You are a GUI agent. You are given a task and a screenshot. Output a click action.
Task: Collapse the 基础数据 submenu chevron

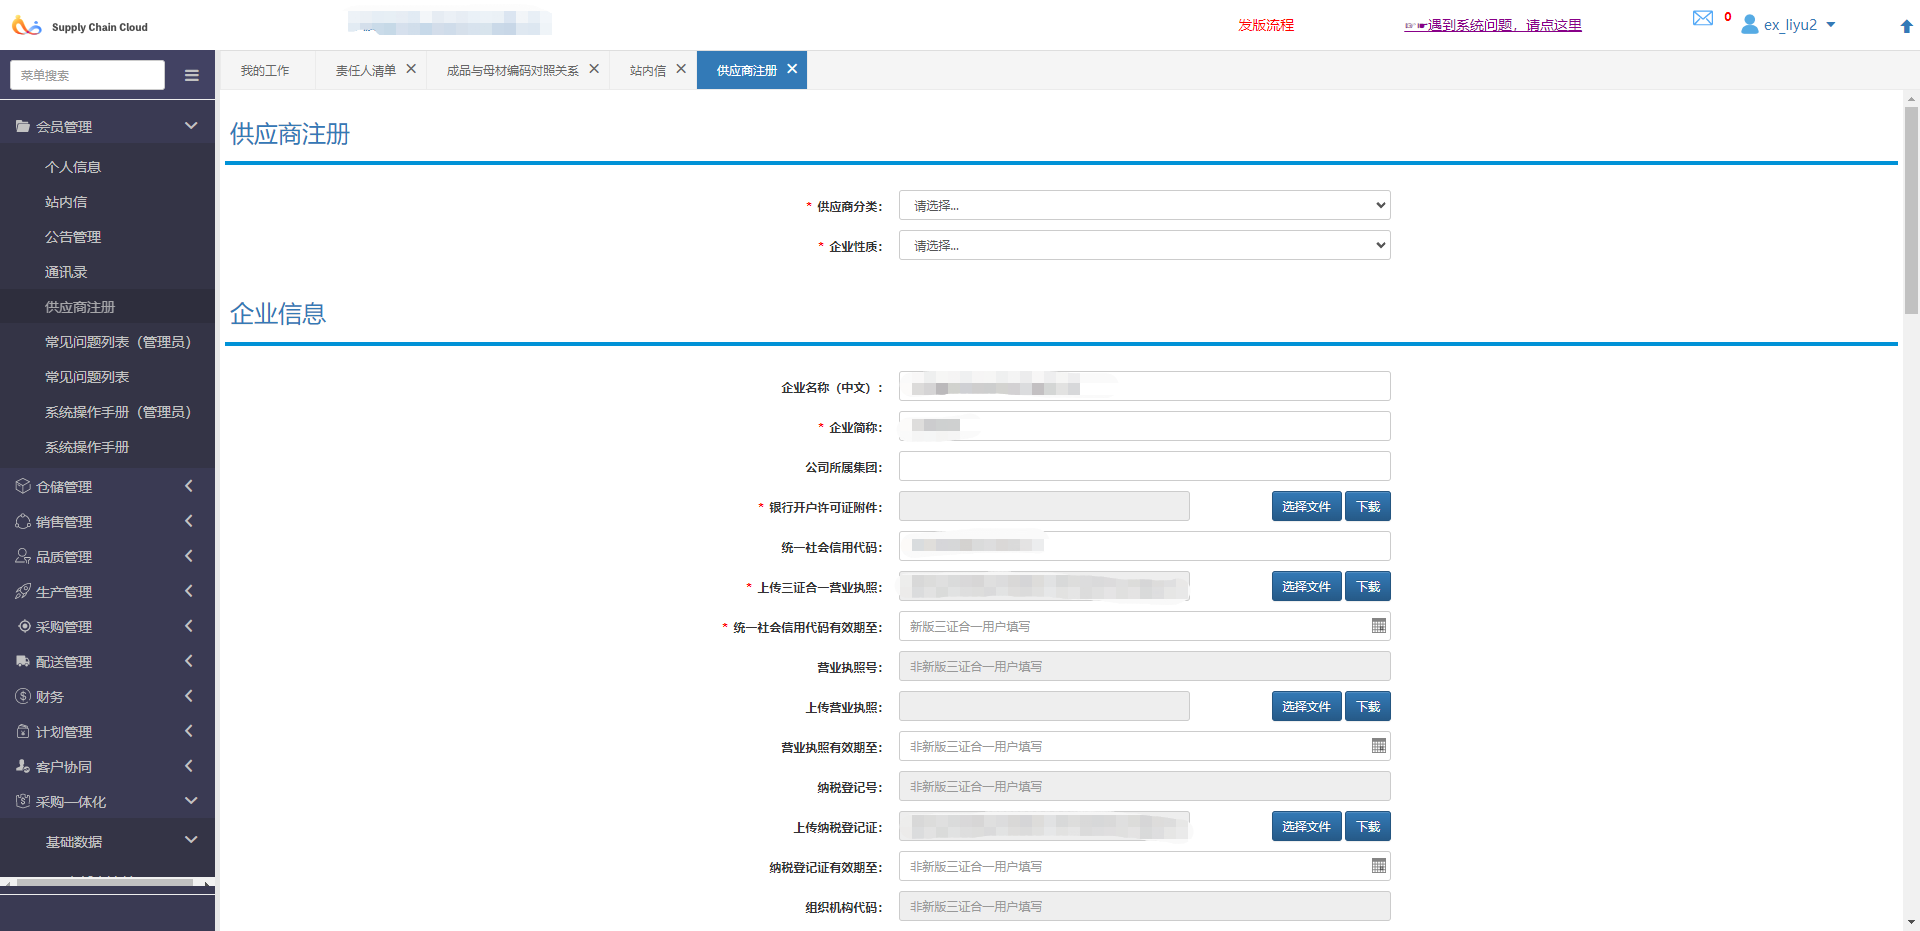[191, 840]
